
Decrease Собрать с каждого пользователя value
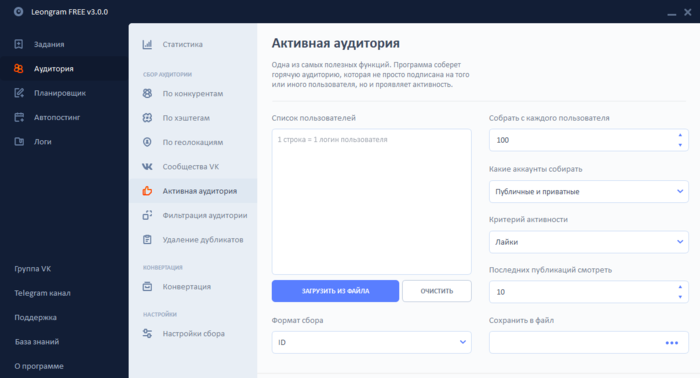(680, 145)
